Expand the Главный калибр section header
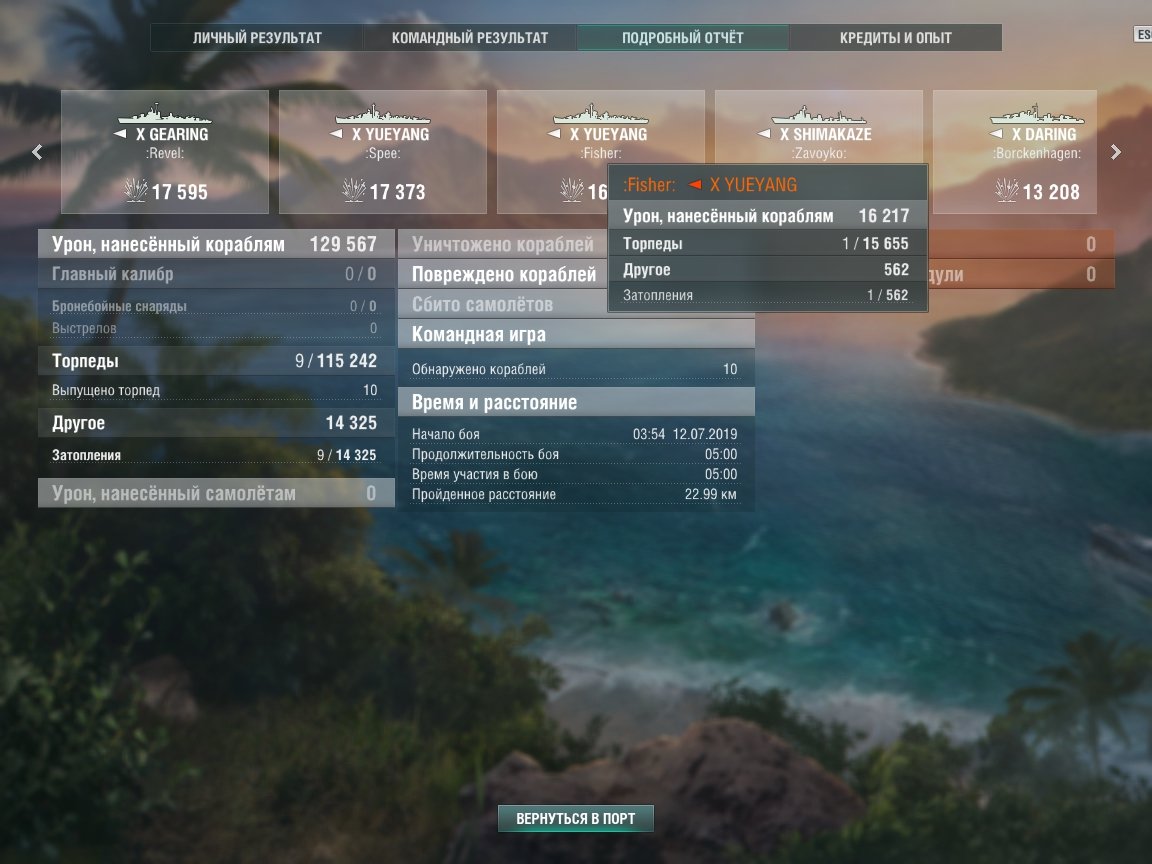This screenshot has height=864, width=1152. click(216, 274)
